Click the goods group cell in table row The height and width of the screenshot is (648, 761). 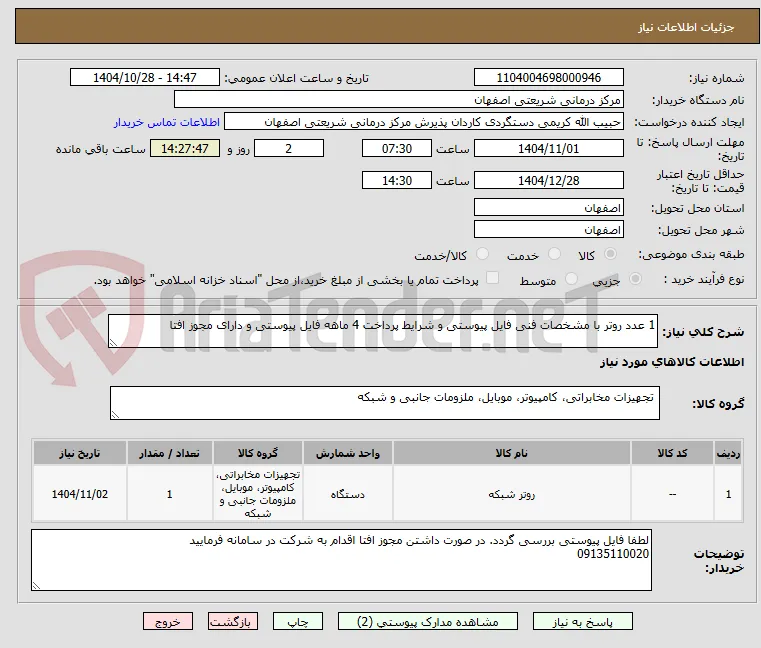[x=258, y=494]
